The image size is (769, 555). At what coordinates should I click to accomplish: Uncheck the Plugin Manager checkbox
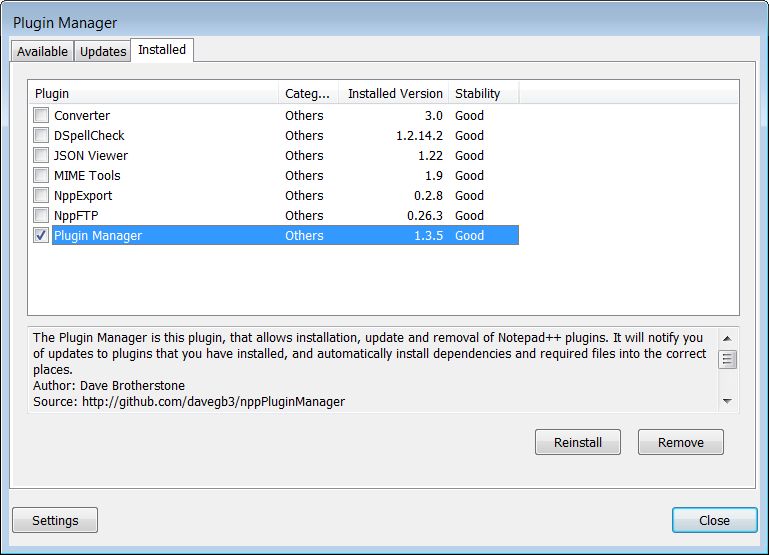pos(41,235)
